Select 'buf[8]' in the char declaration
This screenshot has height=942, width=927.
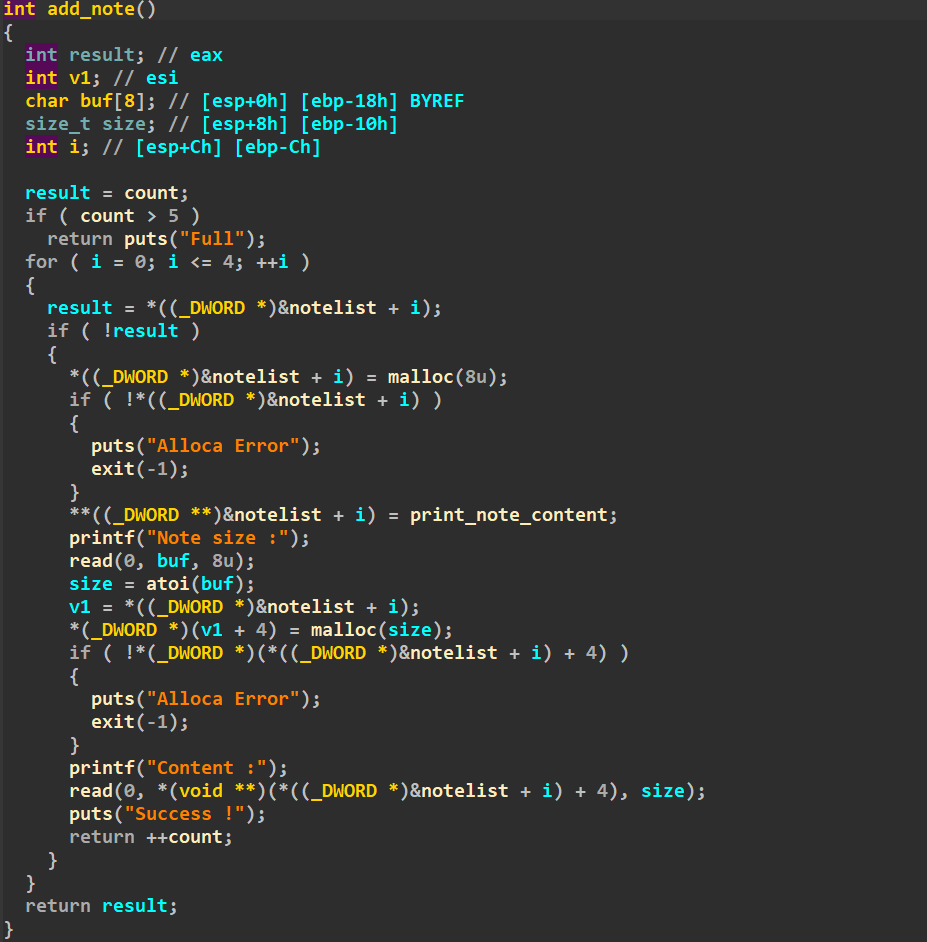click(112, 101)
